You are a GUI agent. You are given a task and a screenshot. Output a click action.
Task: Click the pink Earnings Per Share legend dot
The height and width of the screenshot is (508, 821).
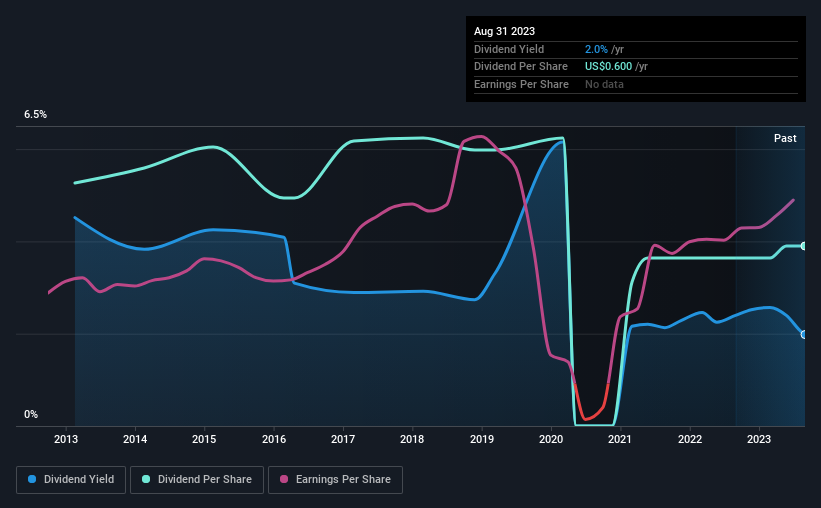(x=284, y=479)
